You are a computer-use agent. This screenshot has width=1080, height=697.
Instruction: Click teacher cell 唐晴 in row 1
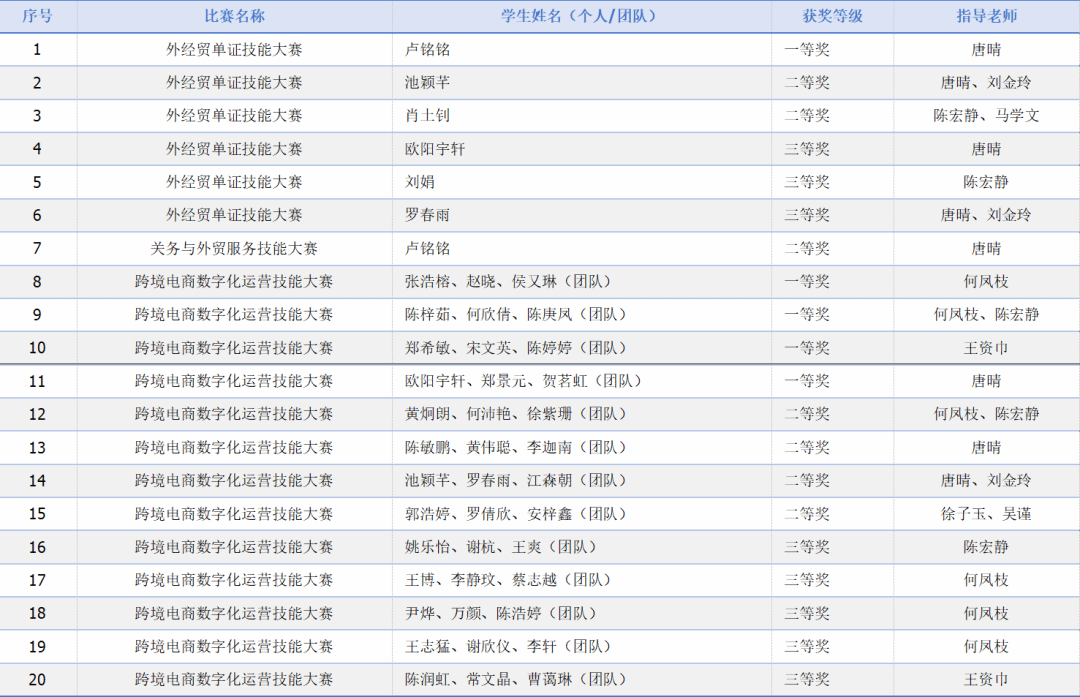point(986,50)
